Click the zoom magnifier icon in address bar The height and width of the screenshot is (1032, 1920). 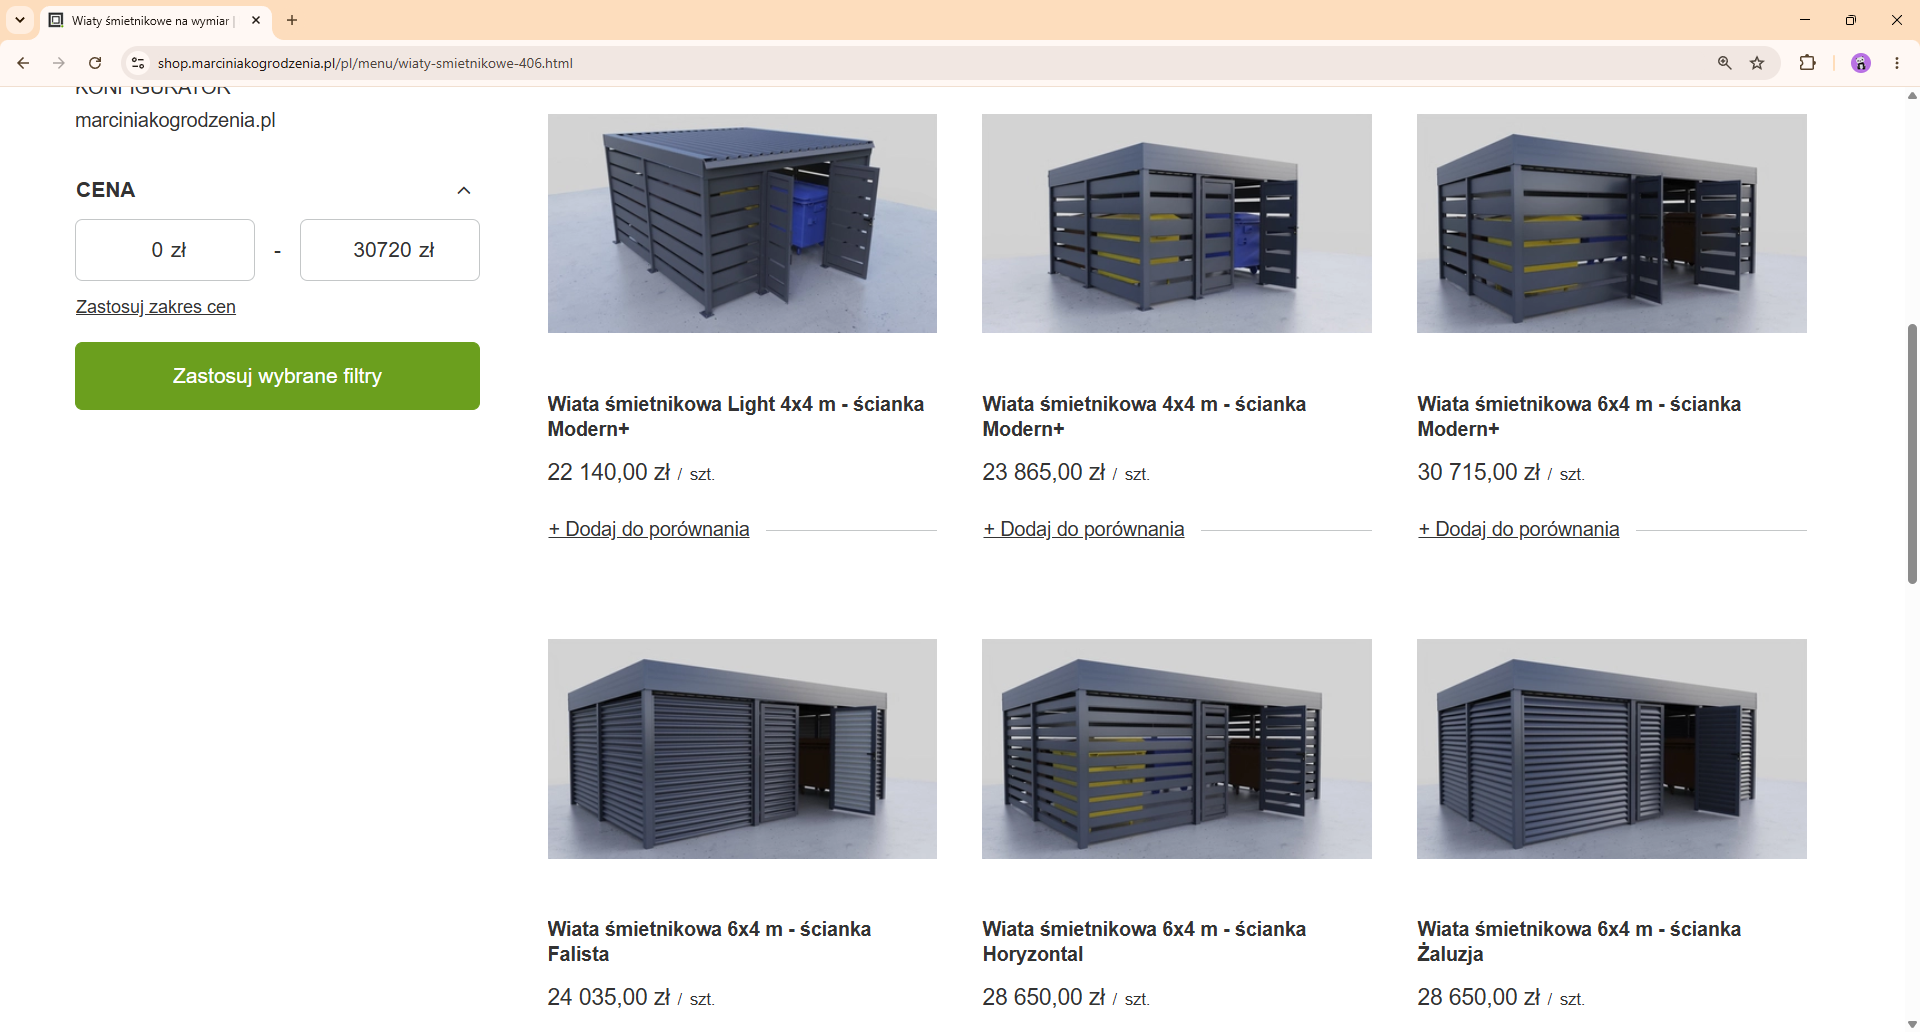[x=1724, y=63]
